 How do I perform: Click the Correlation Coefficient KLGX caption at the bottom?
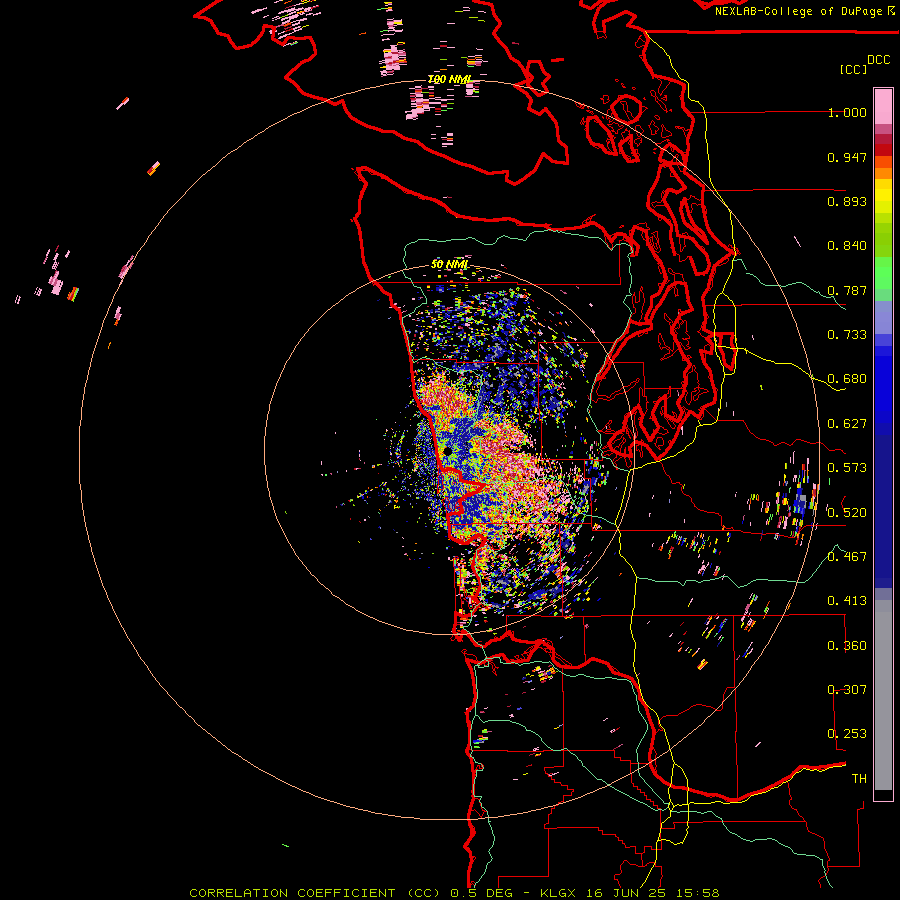454,893
